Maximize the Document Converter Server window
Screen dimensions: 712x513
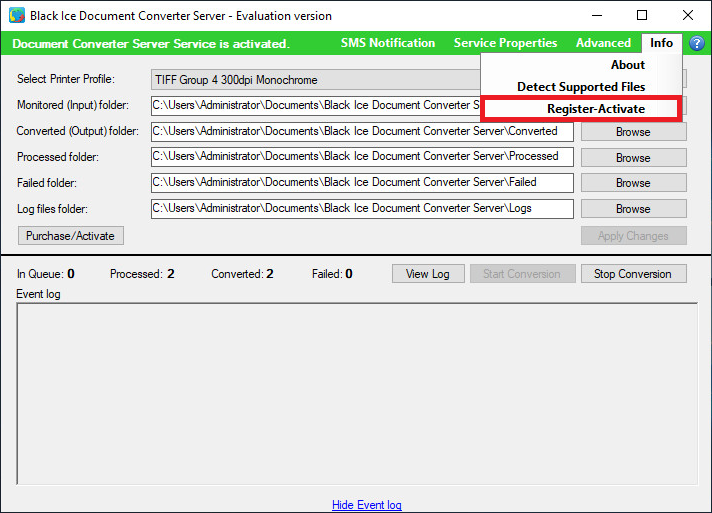tap(642, 15)
